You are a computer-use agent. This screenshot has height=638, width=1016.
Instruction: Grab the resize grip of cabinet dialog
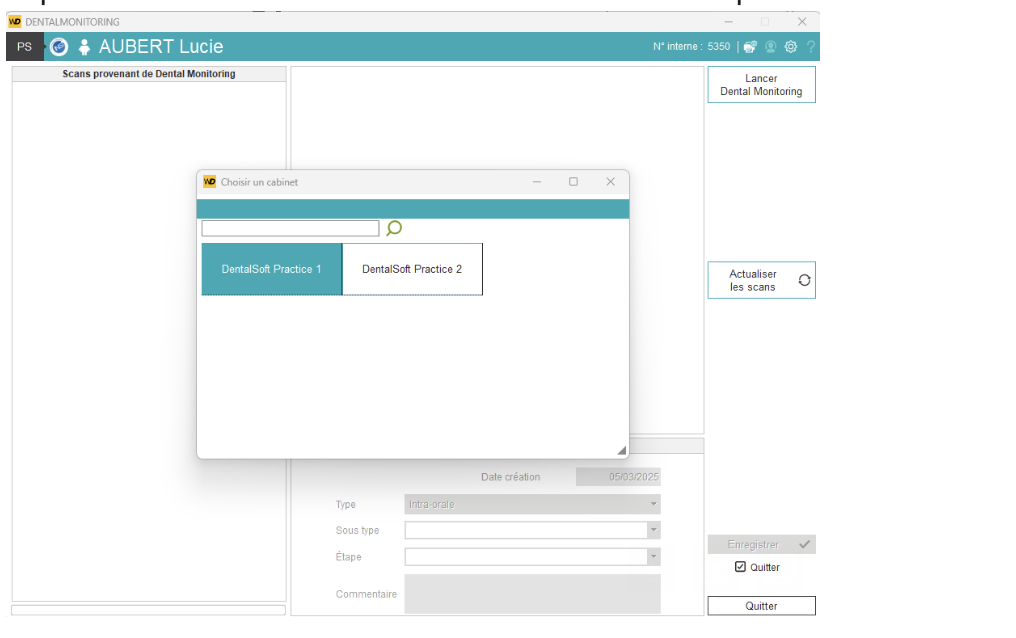(621, 450)
